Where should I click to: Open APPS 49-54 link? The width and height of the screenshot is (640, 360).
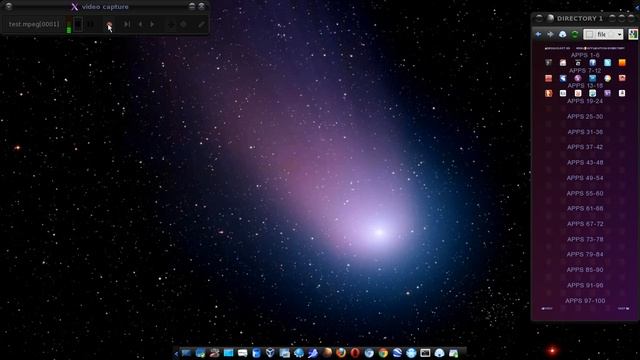click(585, 178)
